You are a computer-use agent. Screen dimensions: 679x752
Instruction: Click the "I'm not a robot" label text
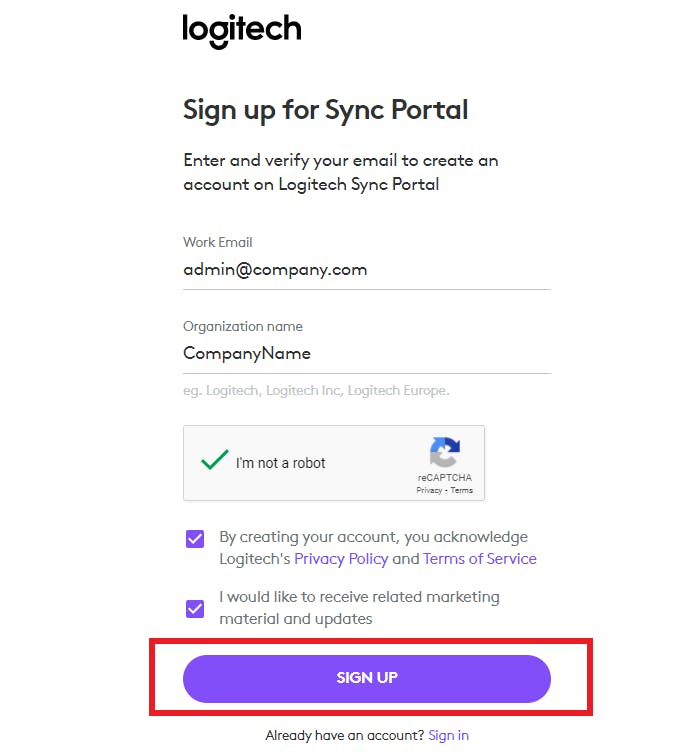coord(280,463)
